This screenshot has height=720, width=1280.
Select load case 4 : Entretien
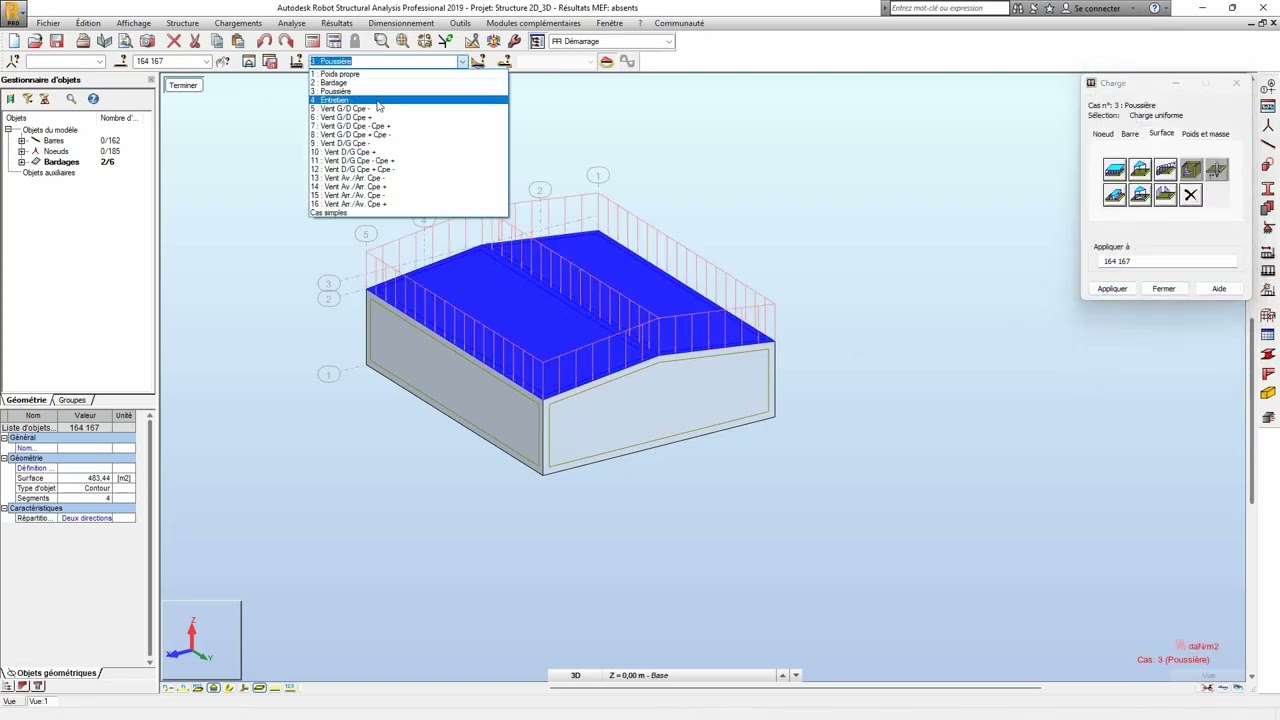[x=408, y=100]
